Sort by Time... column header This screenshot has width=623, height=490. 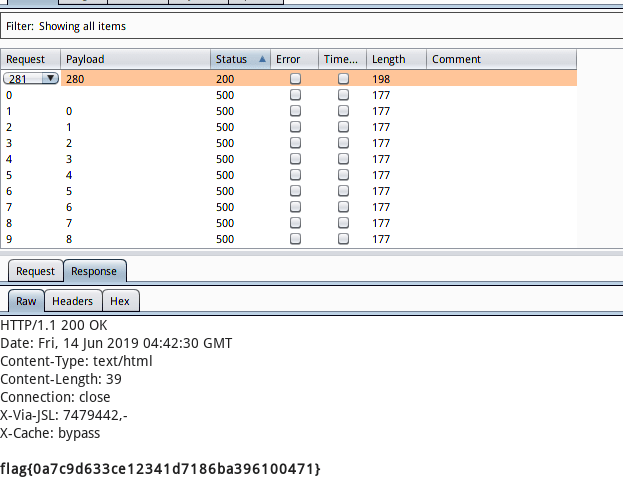342,59
